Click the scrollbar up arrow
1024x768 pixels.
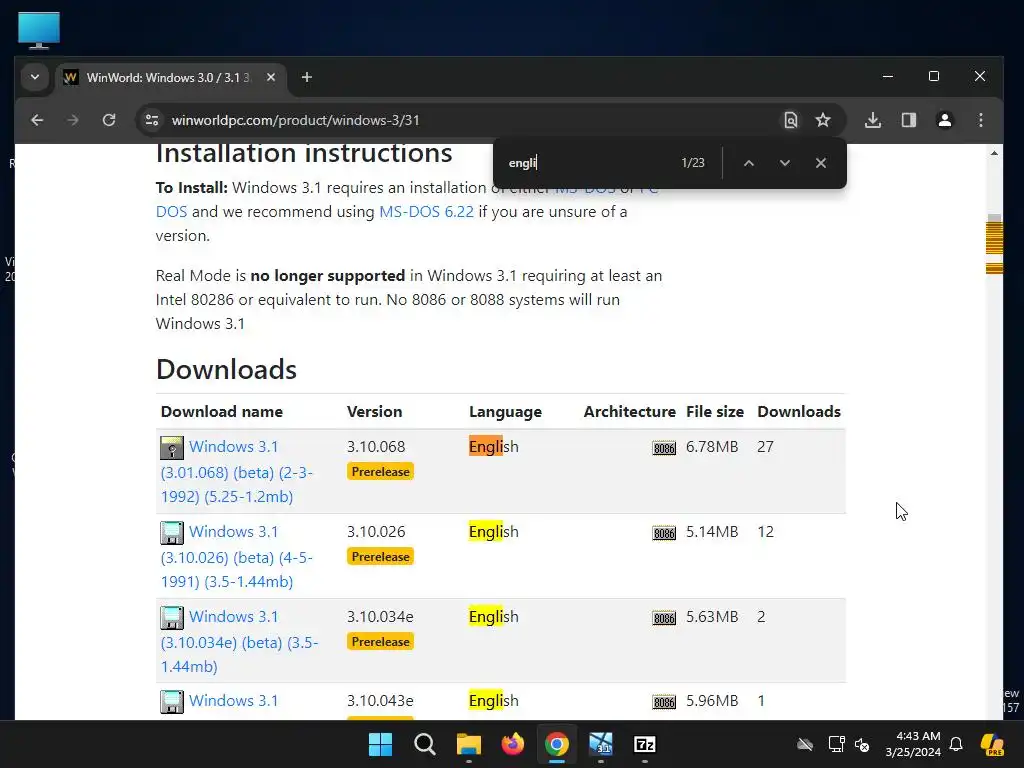[x=994, y=153]
